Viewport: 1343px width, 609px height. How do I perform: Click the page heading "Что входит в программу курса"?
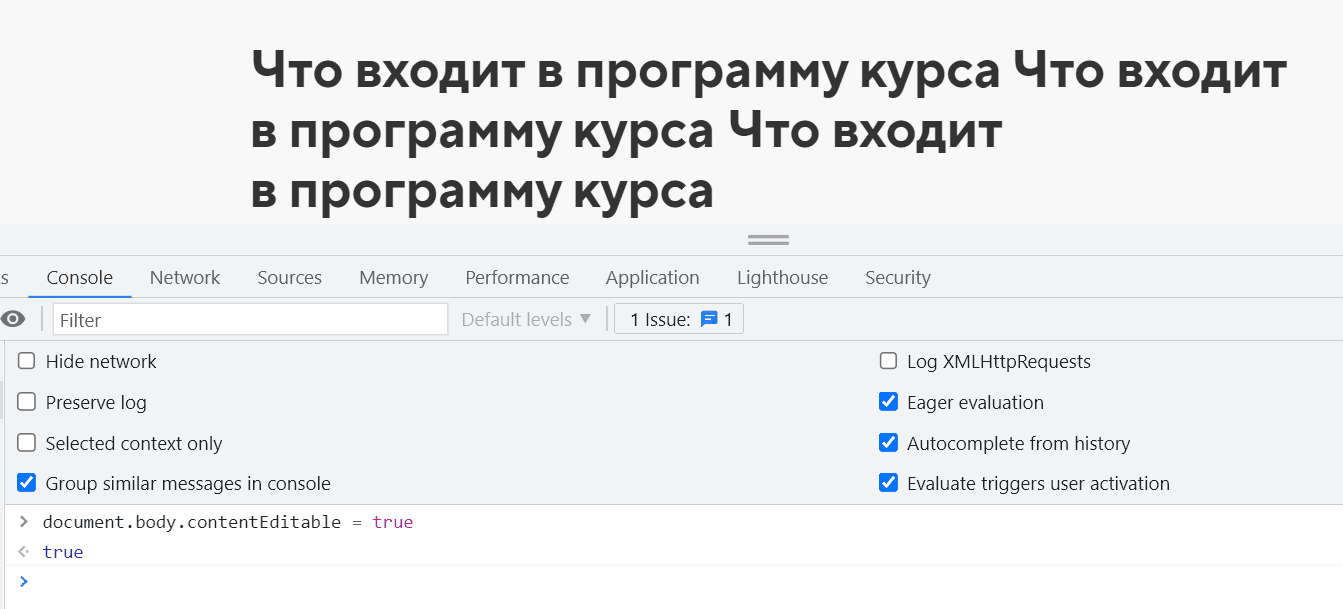pos(768,130)
